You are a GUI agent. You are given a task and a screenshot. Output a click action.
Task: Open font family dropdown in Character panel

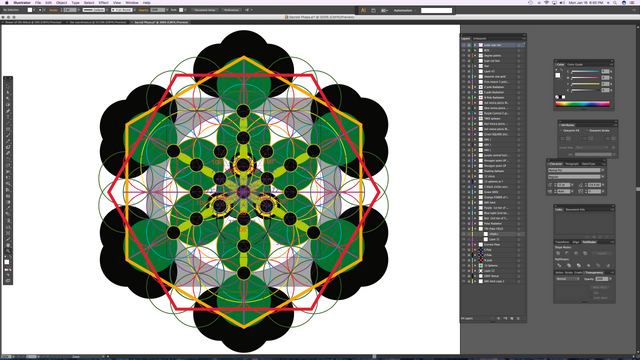[x=602, y=170]
